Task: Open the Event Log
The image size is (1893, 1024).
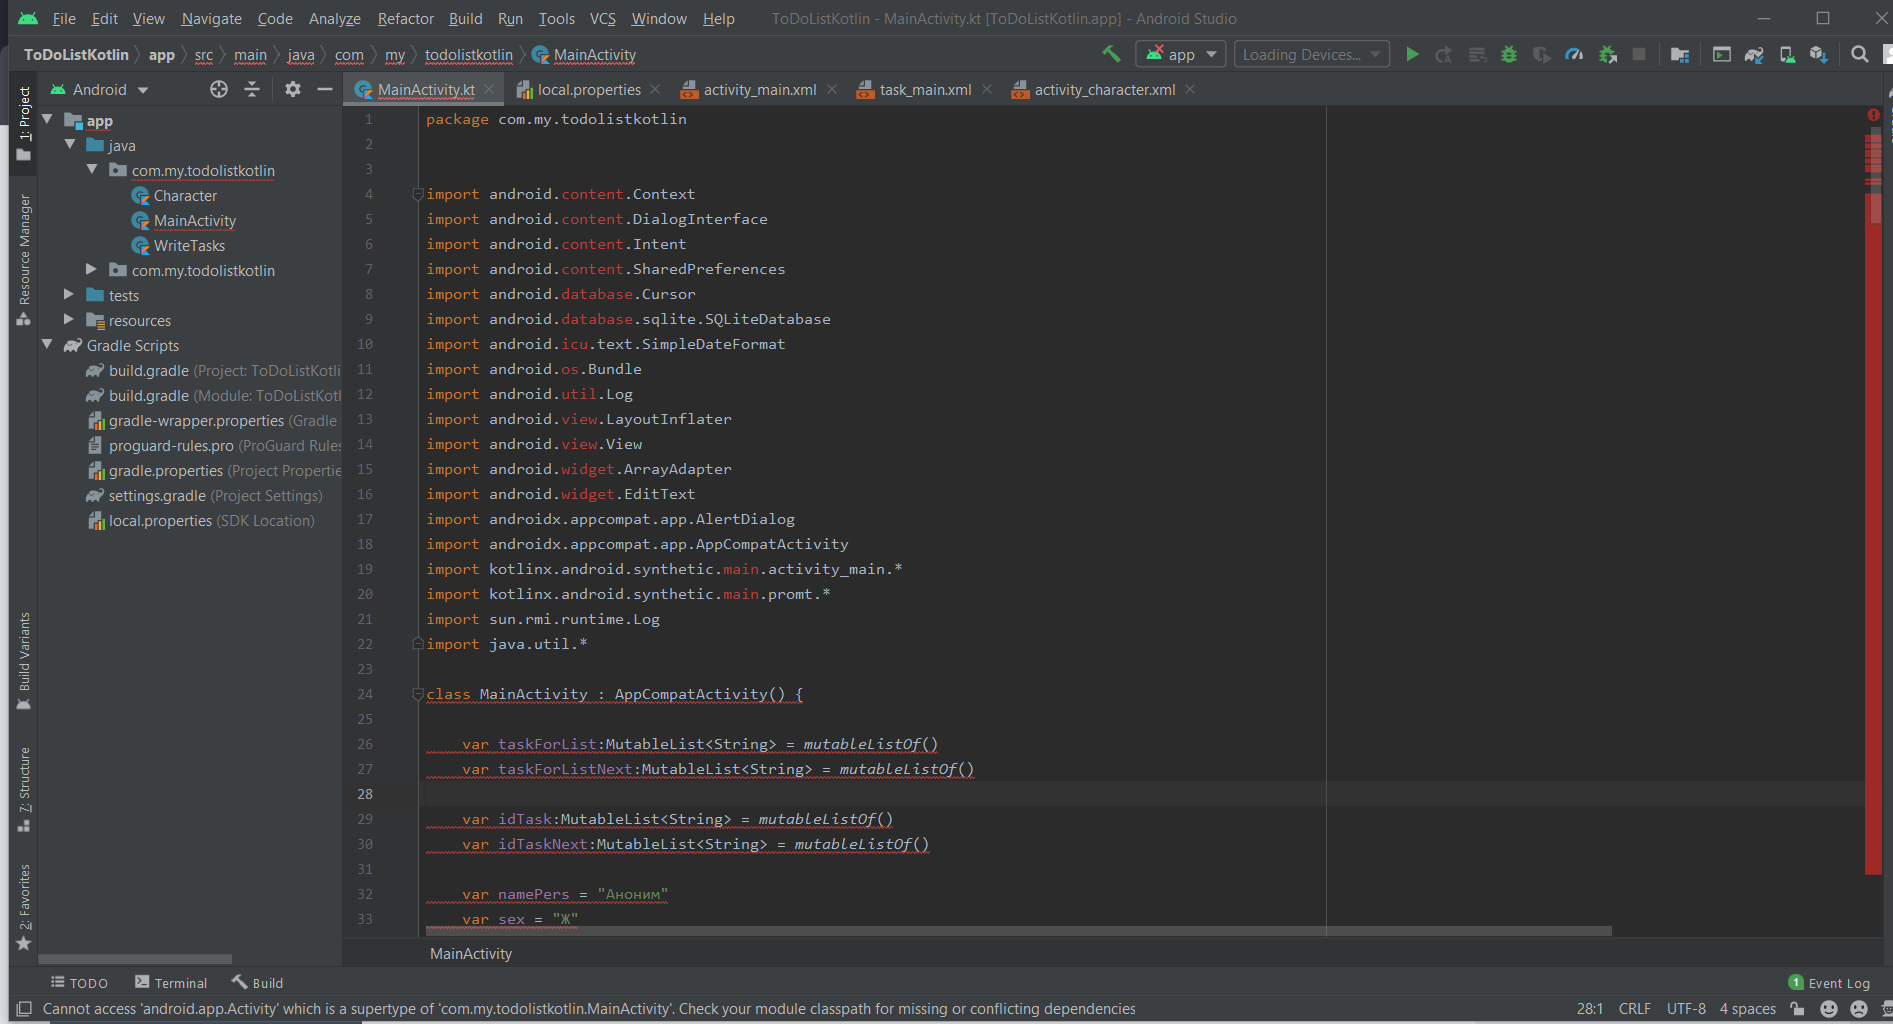Action: (x=1829, y=983)
